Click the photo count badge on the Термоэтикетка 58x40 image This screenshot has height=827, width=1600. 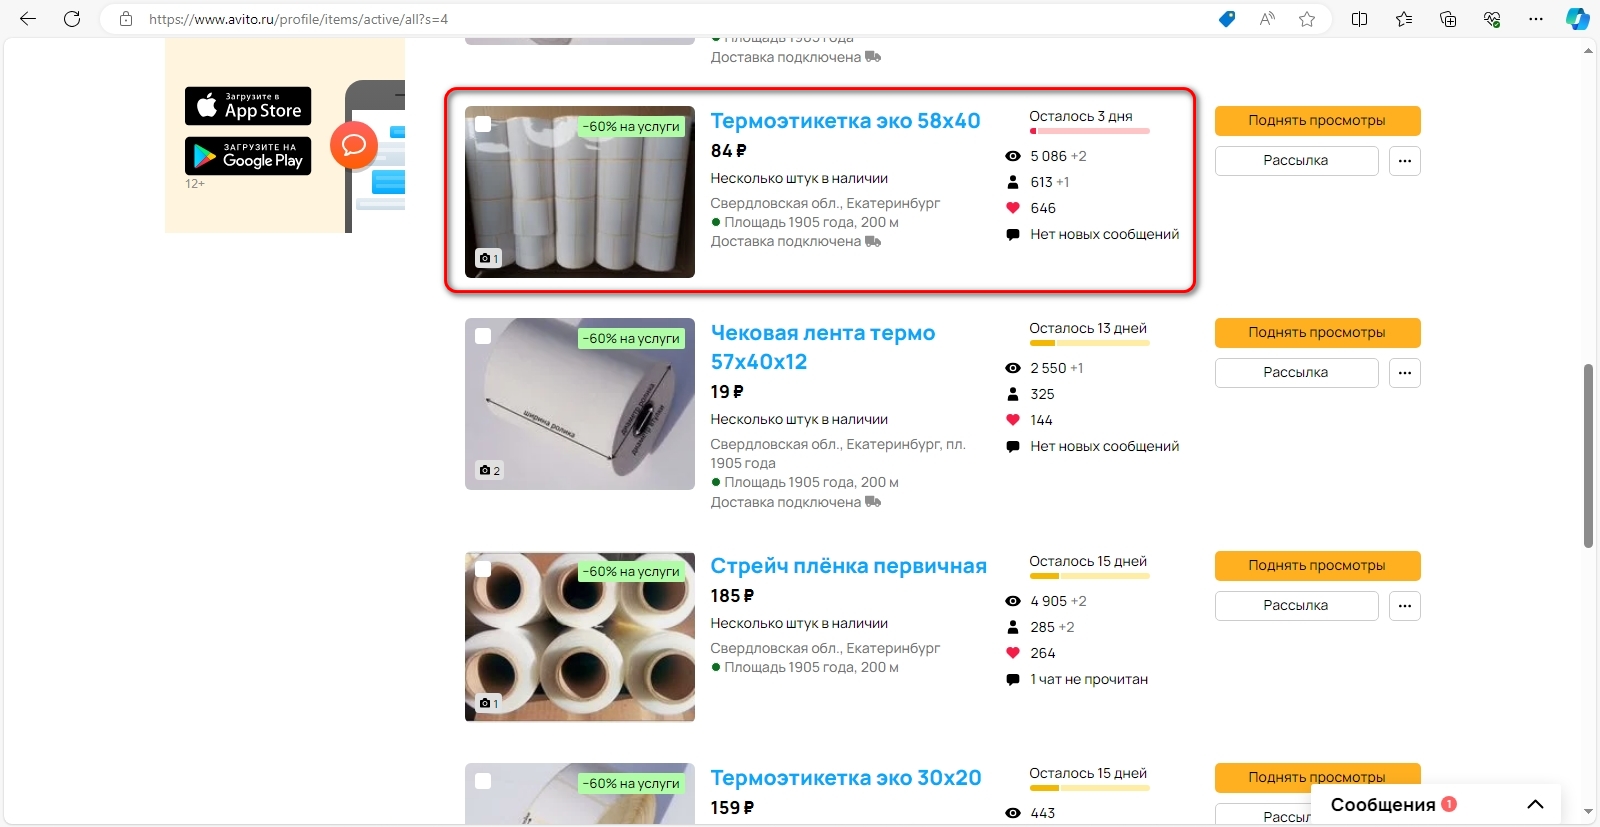point(489,258)
